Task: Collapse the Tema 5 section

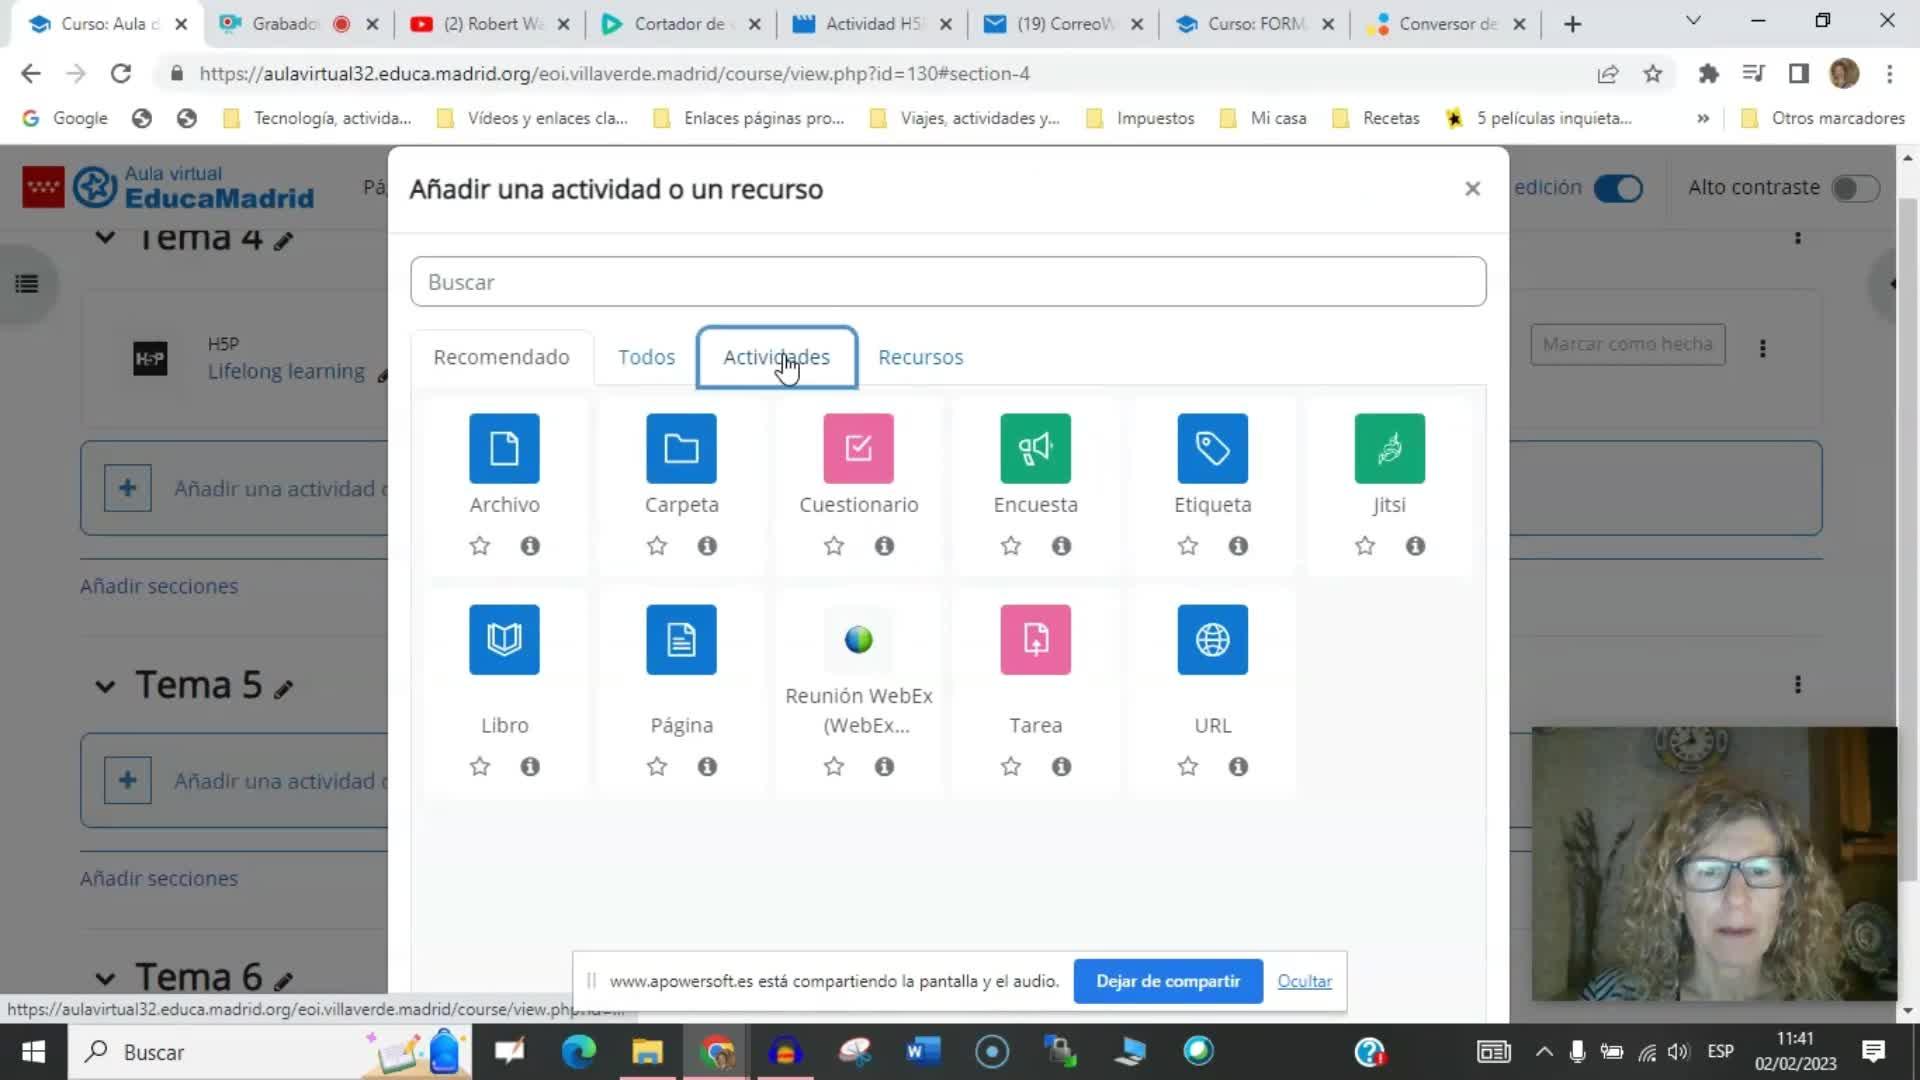Action: pos(105,686)
